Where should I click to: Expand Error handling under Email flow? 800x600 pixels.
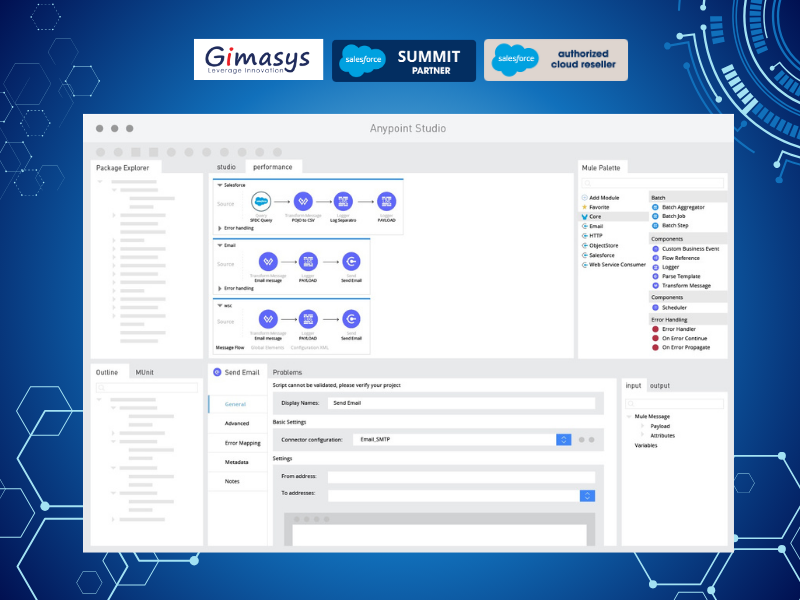point(220,288)
